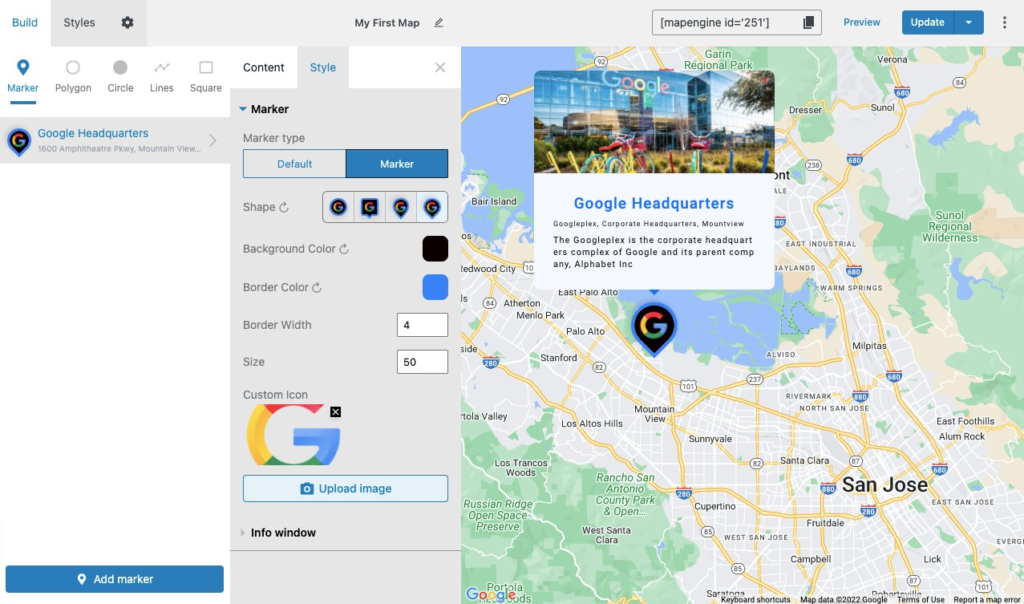Click the Upload image button
Viewport: 1024px width, 604px height.
click(345, 488)
